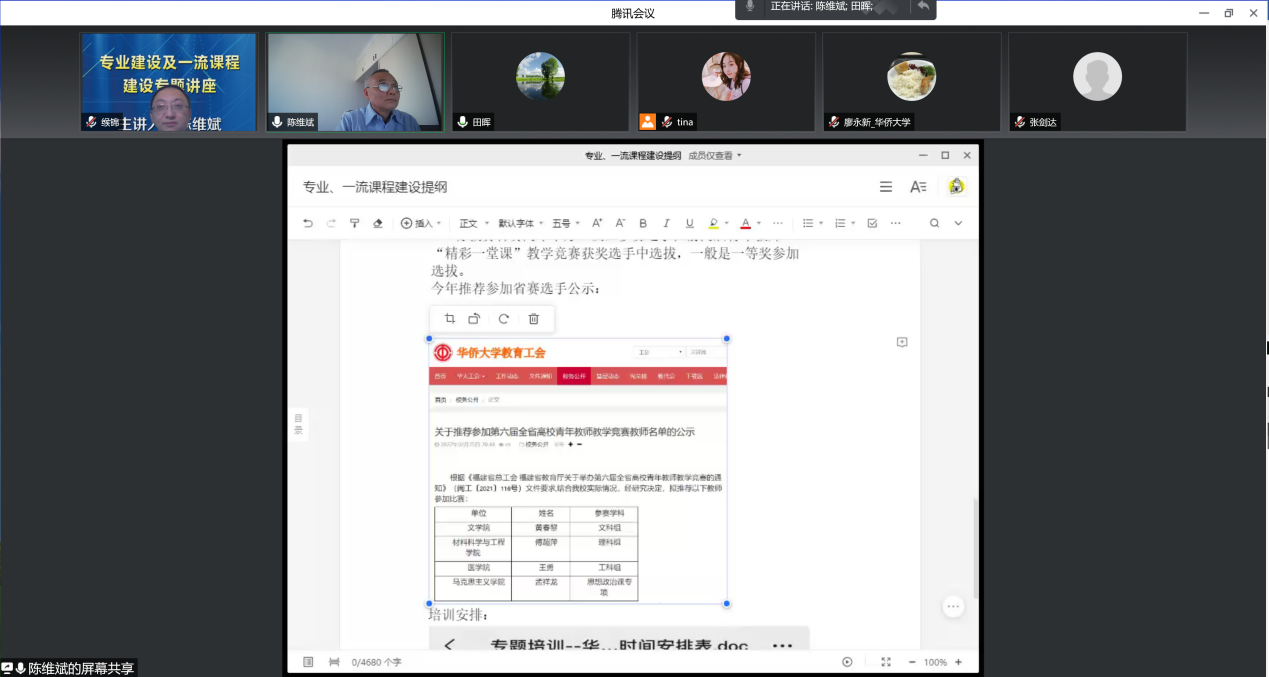This screenshot has height=677, width=1269.
Task: Open highlight color dropdown arrow
Action: click(x=726, y=223)
